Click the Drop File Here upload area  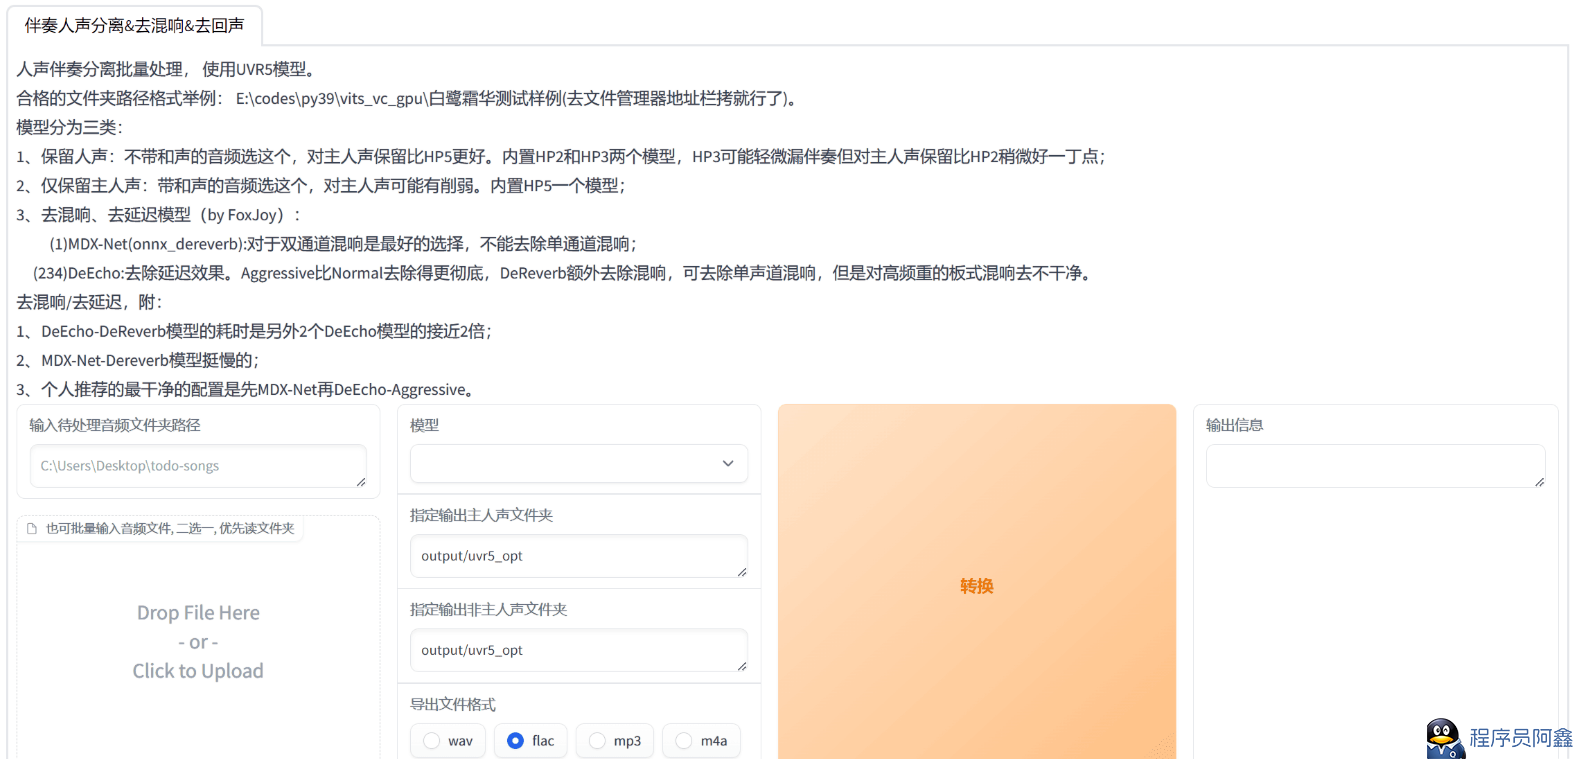click(198, 642)
